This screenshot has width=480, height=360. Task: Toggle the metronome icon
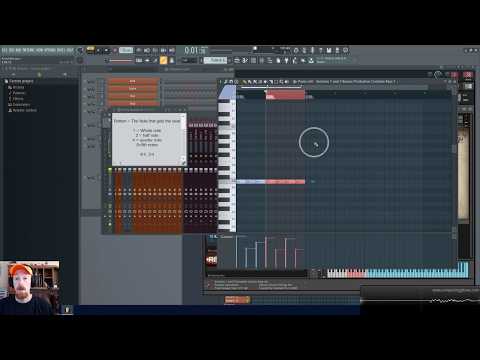[139, 50]
